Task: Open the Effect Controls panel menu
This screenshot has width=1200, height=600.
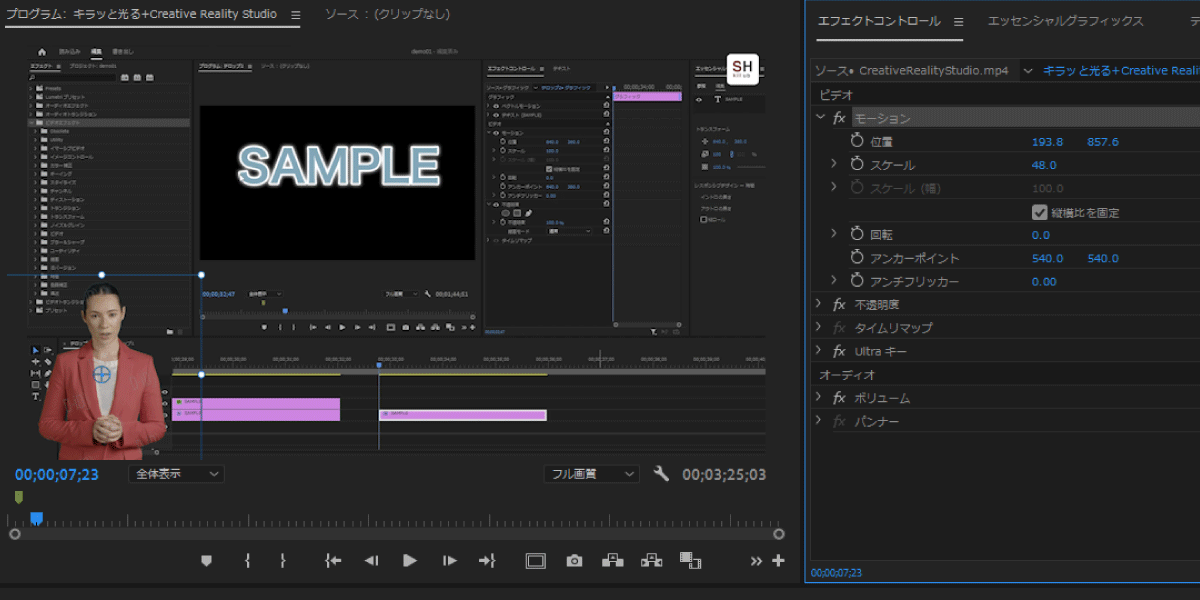Action: pyautogui.click(x=958, y=21)
